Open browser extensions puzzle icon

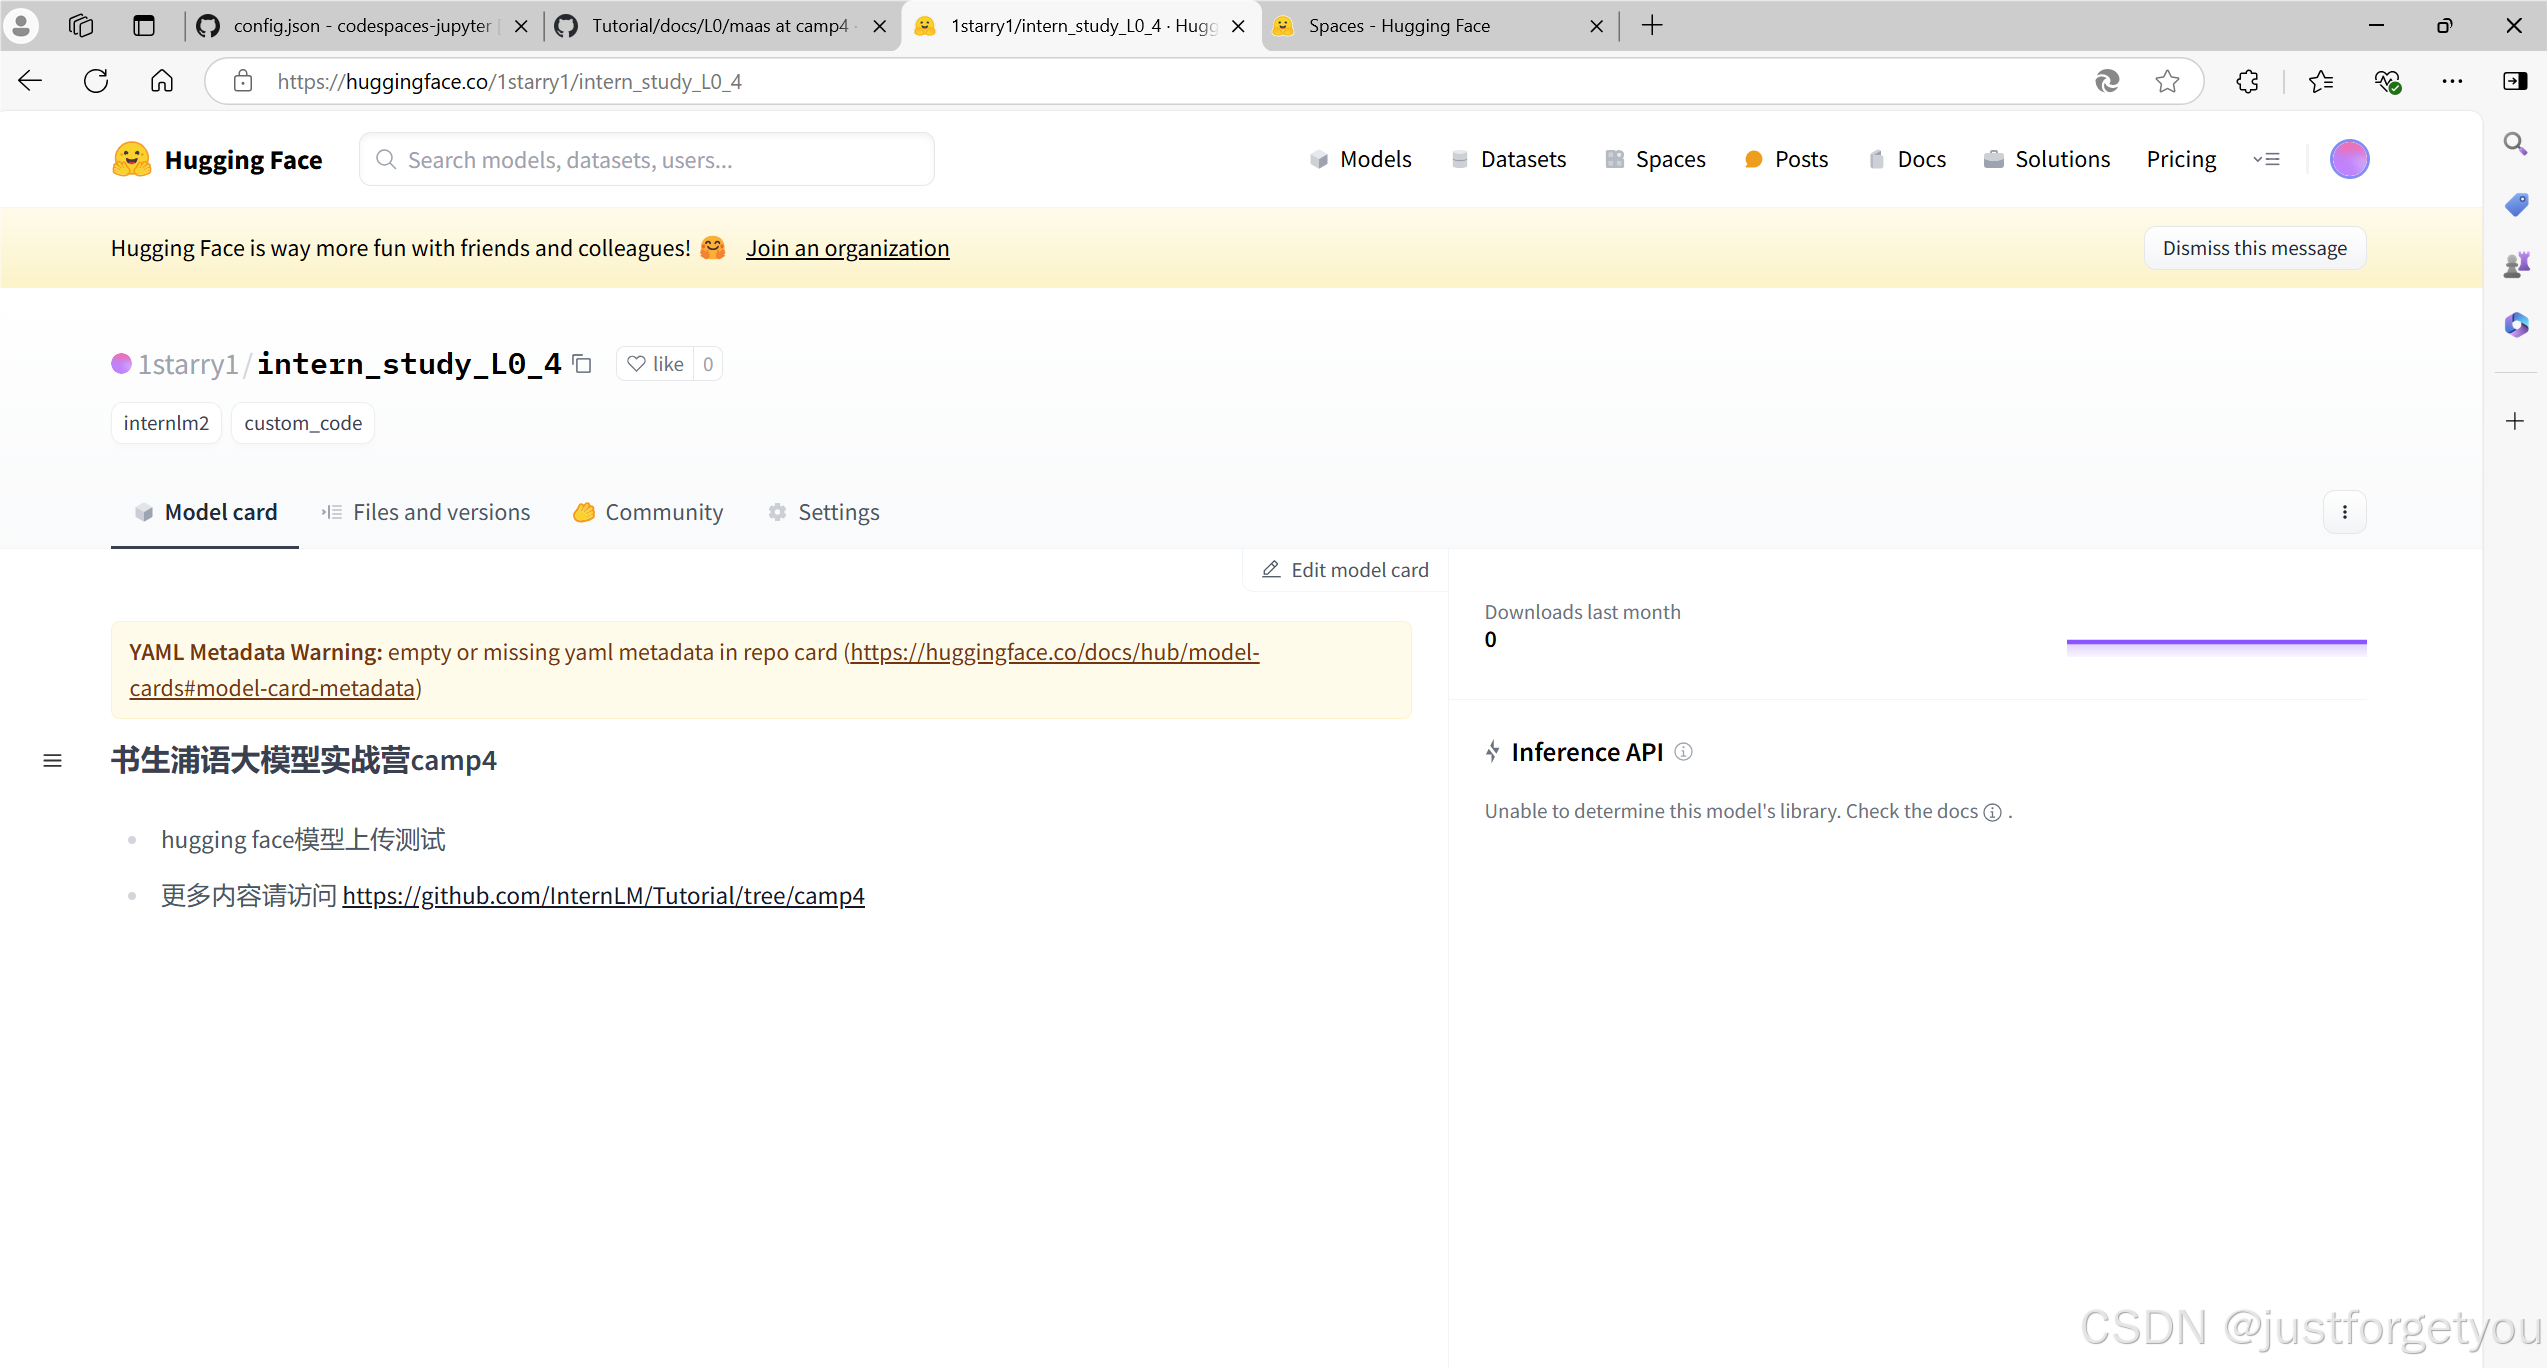pyautogui.click(x=2247, y=82)
